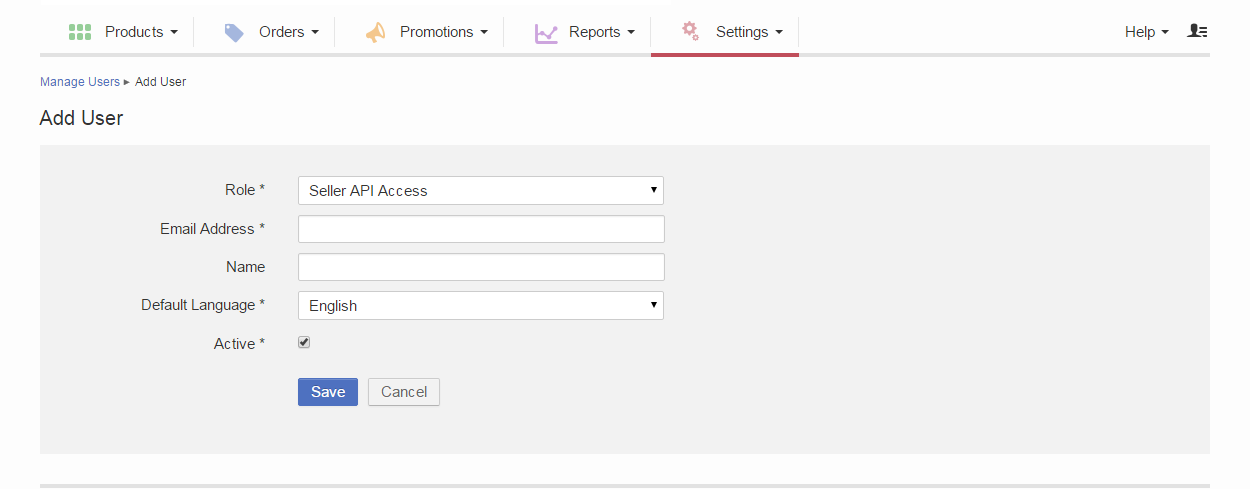The width and height of the screenshot is (1250, 489).
Task: Uncheck the Active checkbox
Action: (304, 343)
